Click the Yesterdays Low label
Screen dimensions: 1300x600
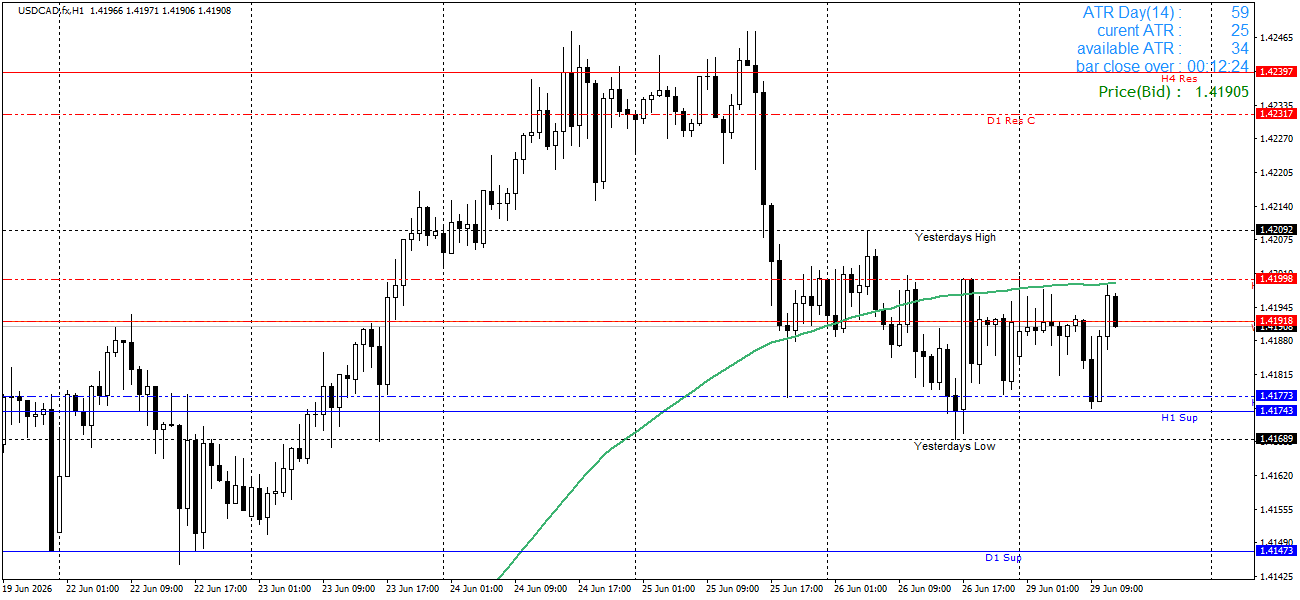954,446
